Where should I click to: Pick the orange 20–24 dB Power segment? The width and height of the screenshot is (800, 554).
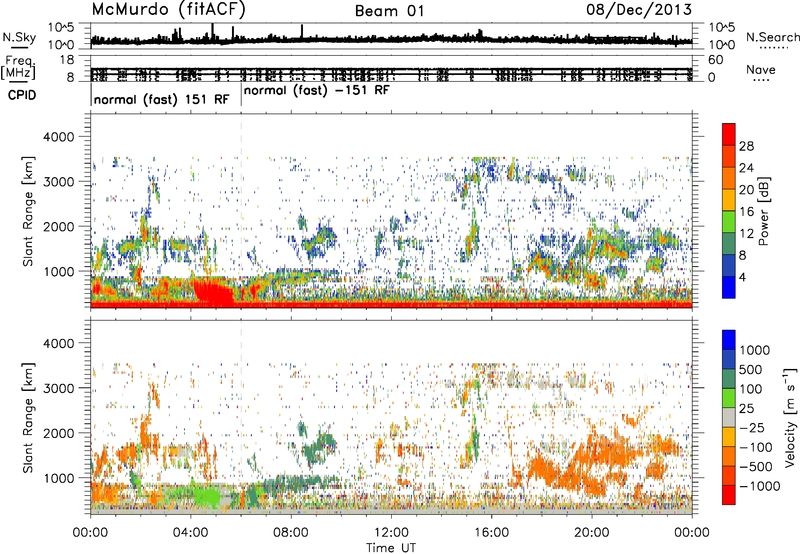[x=729, y=178]
